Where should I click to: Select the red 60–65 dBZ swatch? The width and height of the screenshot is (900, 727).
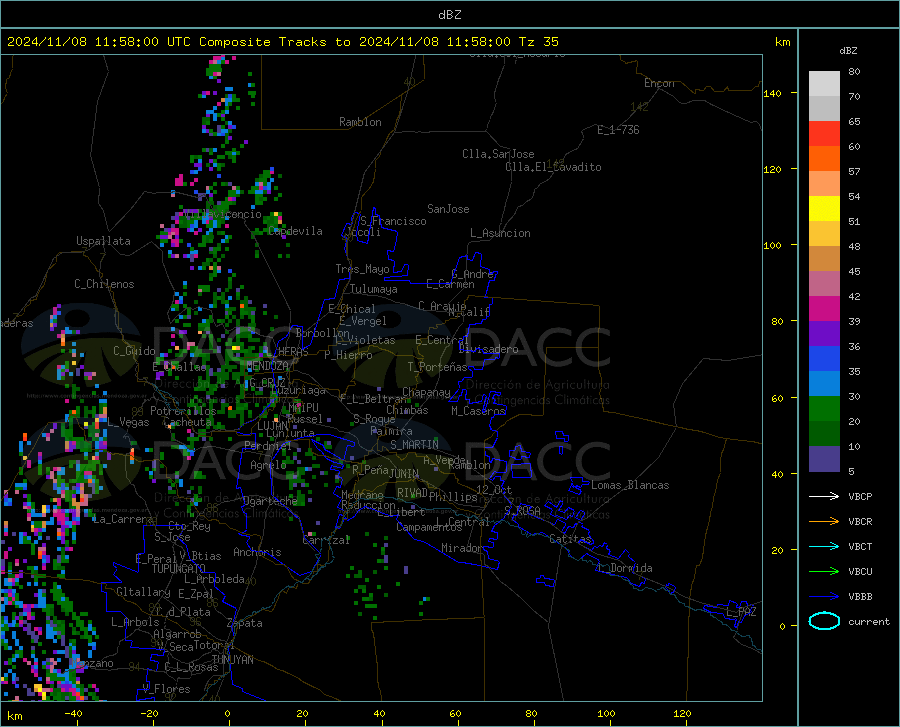coord(824,134)
